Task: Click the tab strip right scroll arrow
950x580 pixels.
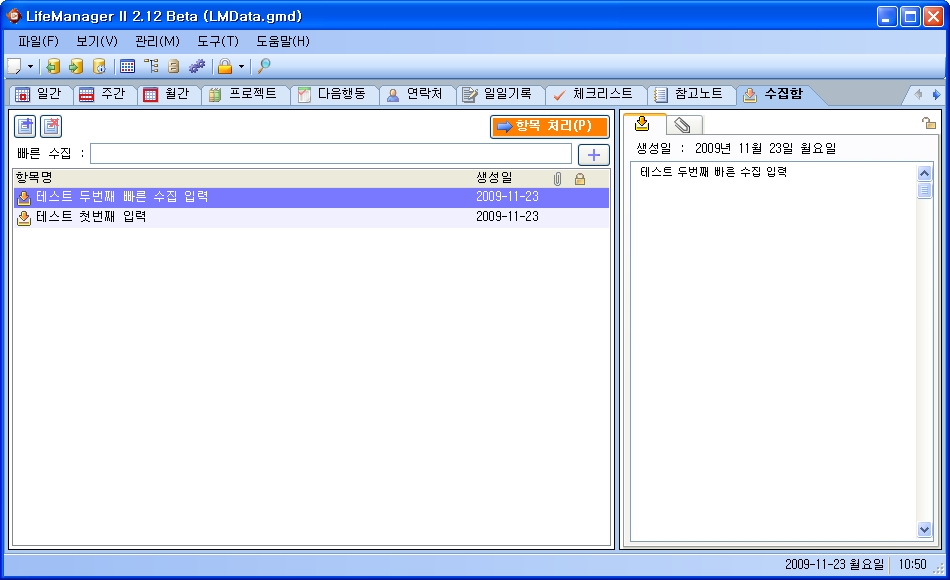Action: pos(936,94)
